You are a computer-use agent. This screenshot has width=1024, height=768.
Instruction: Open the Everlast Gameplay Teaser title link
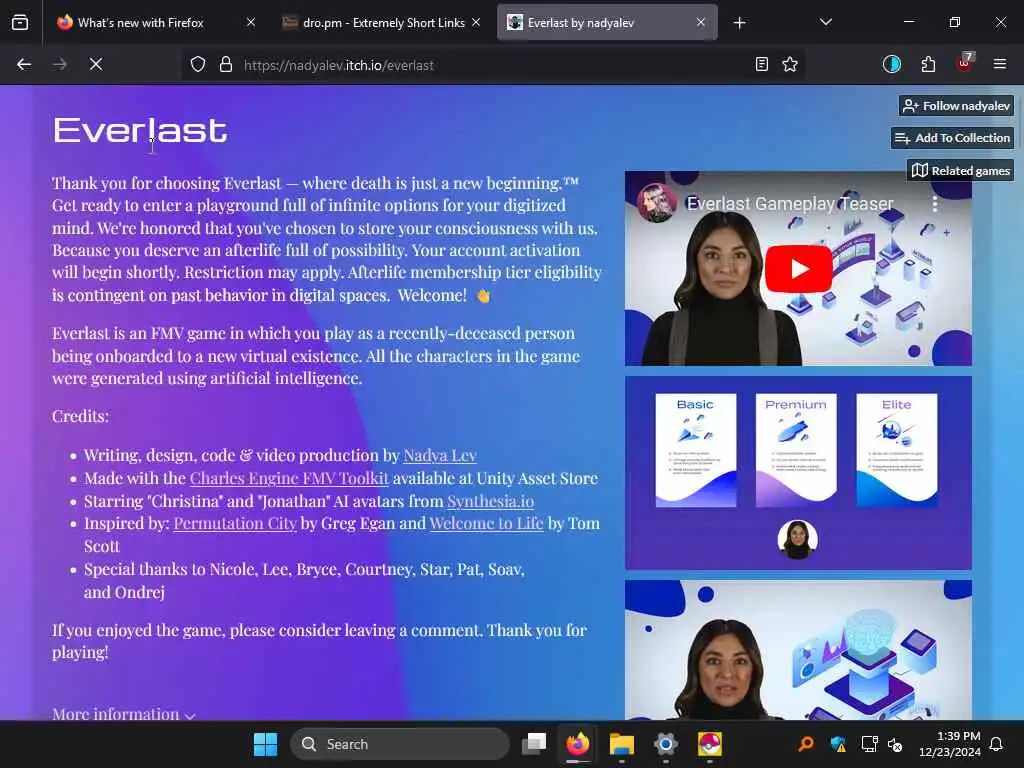(790, 204)
